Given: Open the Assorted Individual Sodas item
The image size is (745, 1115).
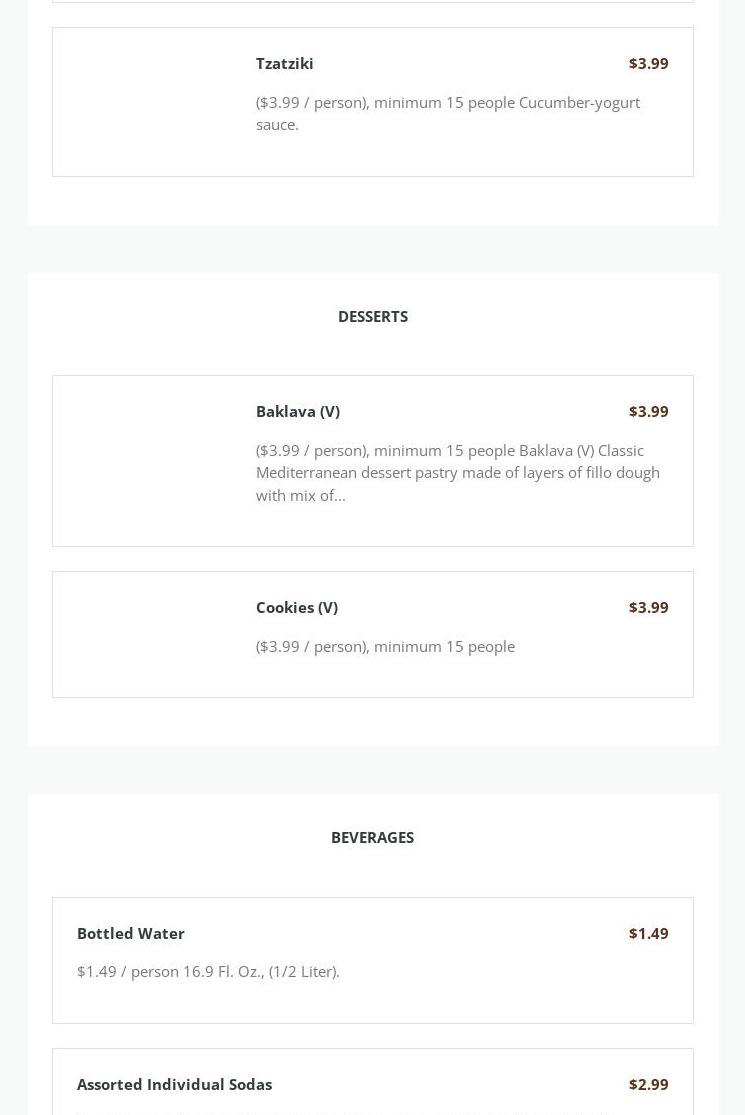Looking at the screenshot, I should tap(174, 1084).
